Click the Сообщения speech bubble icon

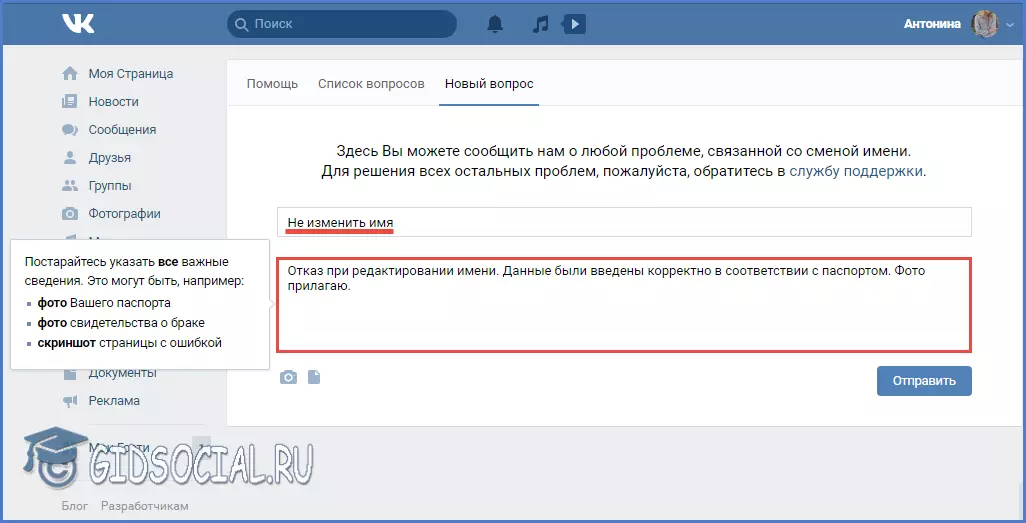pos(70,129)
